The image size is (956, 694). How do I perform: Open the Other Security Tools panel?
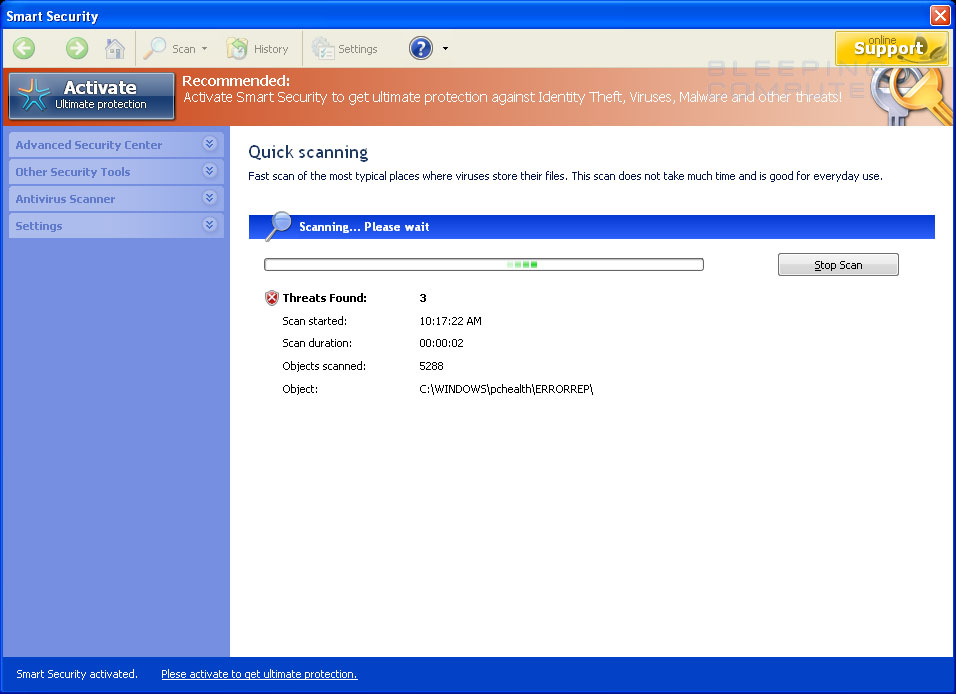click(x=116, y=172)
